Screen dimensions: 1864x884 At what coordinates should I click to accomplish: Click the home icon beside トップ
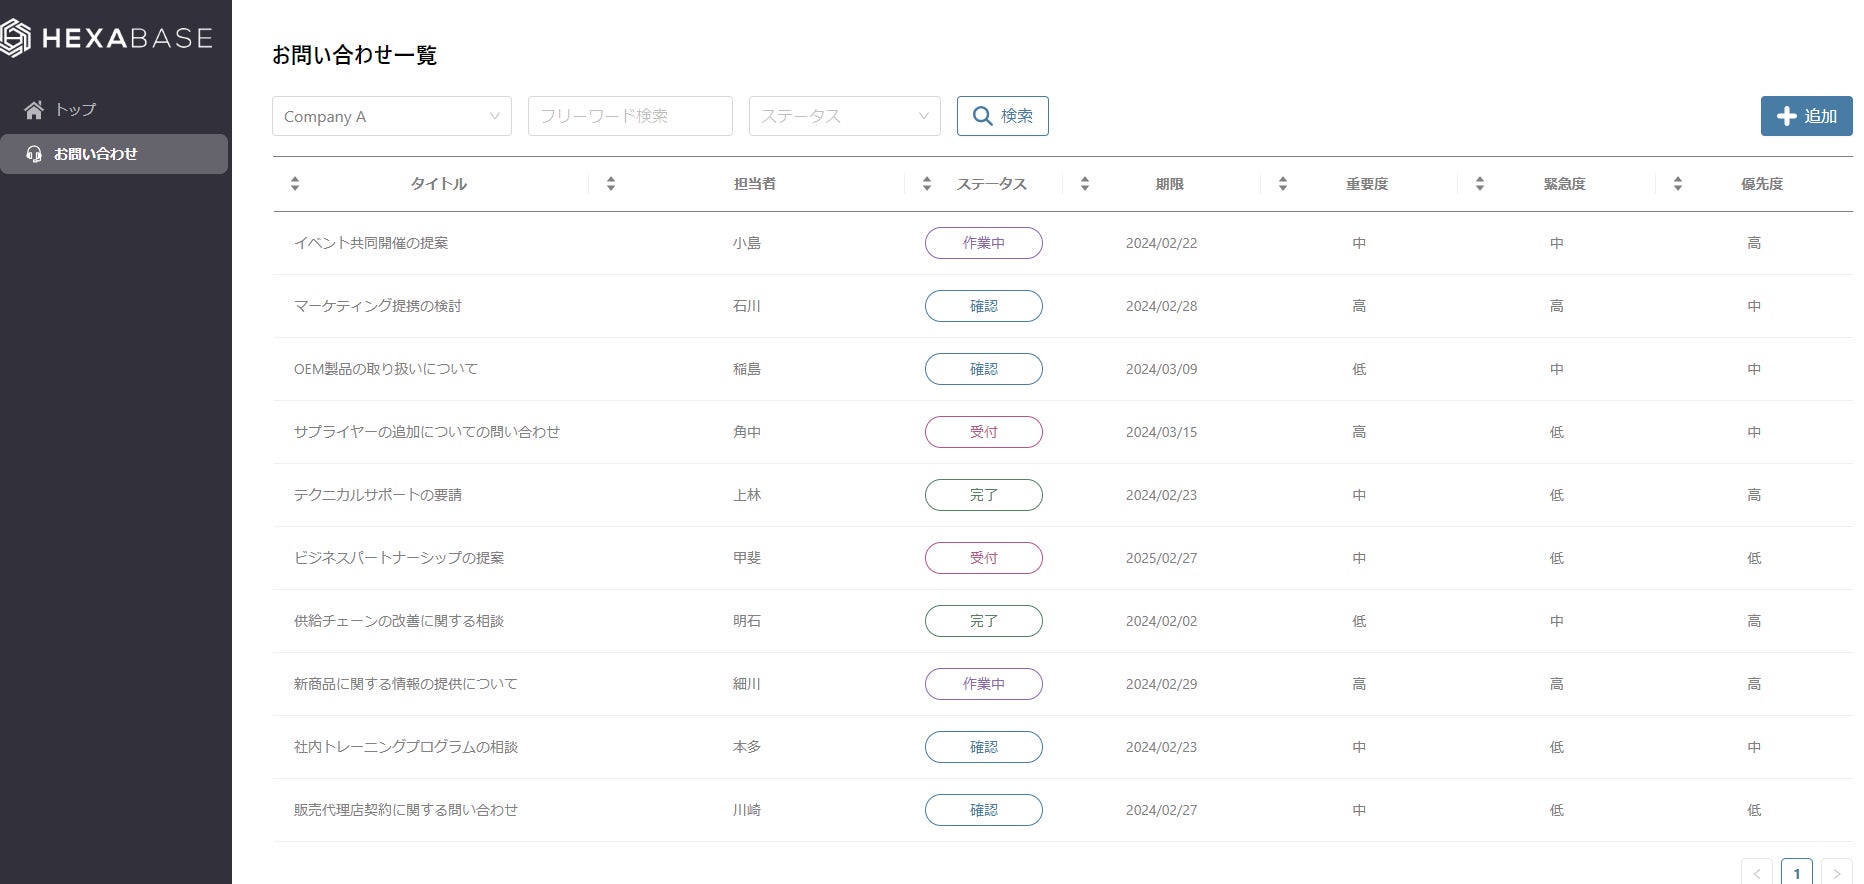[34, 110]
